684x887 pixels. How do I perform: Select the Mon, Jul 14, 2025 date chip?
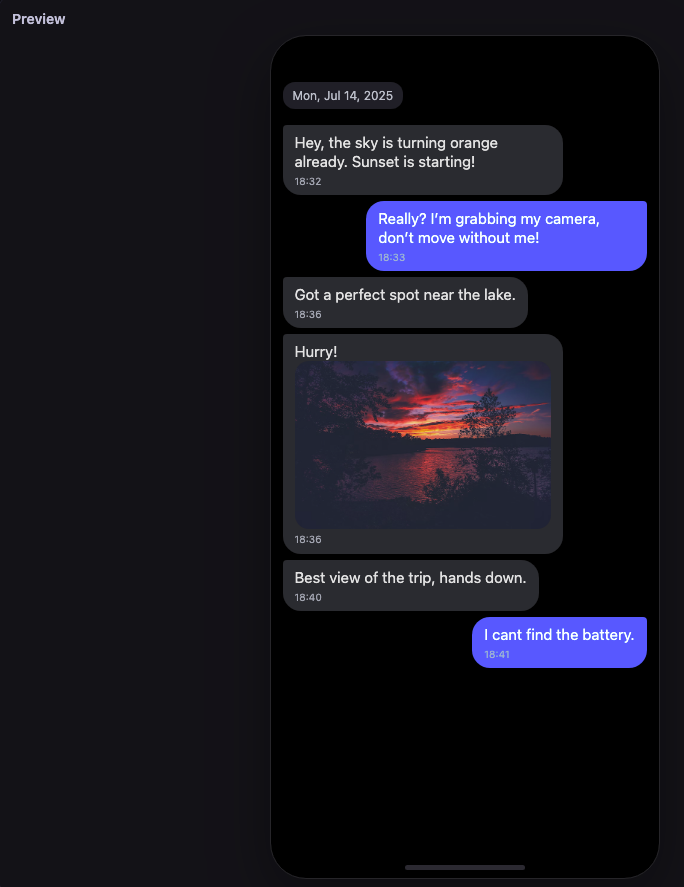(x=343, y=96)
